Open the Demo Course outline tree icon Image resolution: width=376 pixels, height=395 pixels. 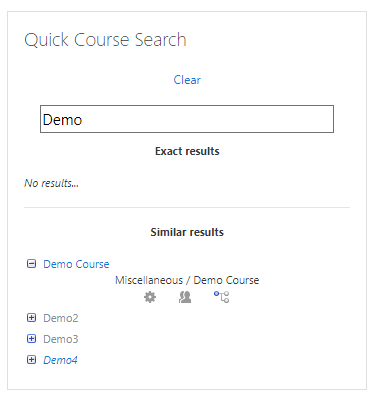tap(221, 297)
